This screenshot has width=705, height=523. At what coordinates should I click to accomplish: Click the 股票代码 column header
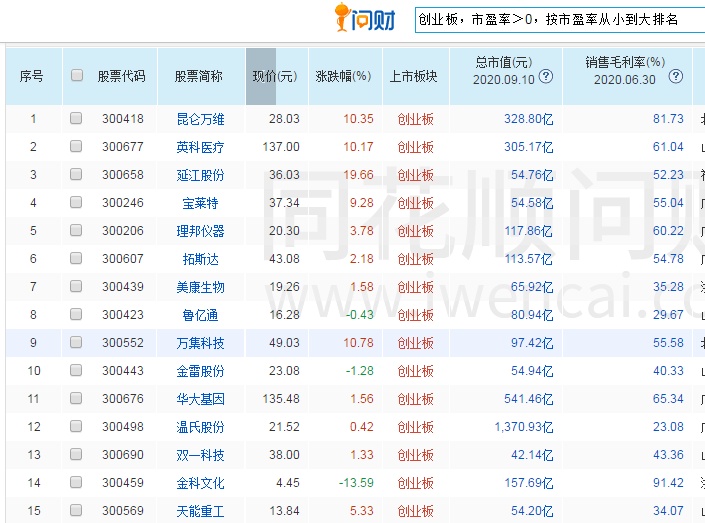[121, 76]
